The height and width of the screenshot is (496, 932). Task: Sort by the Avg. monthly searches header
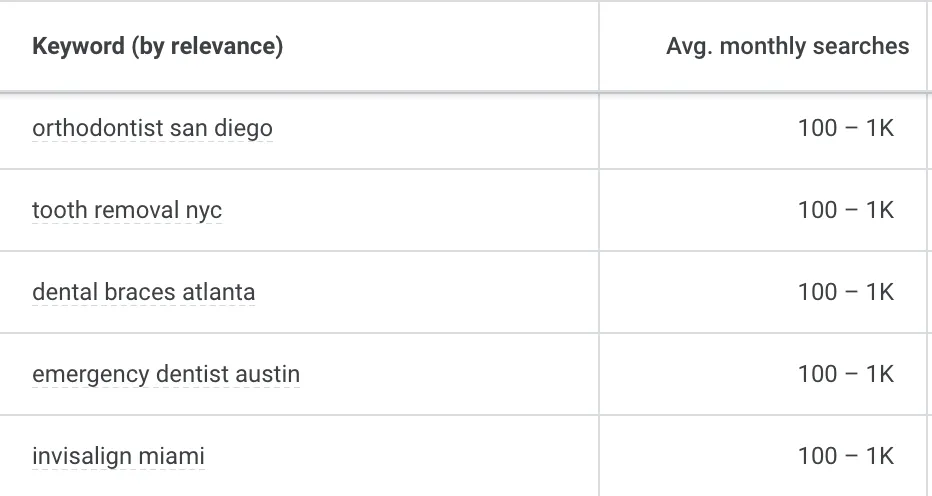coord(787,46)
